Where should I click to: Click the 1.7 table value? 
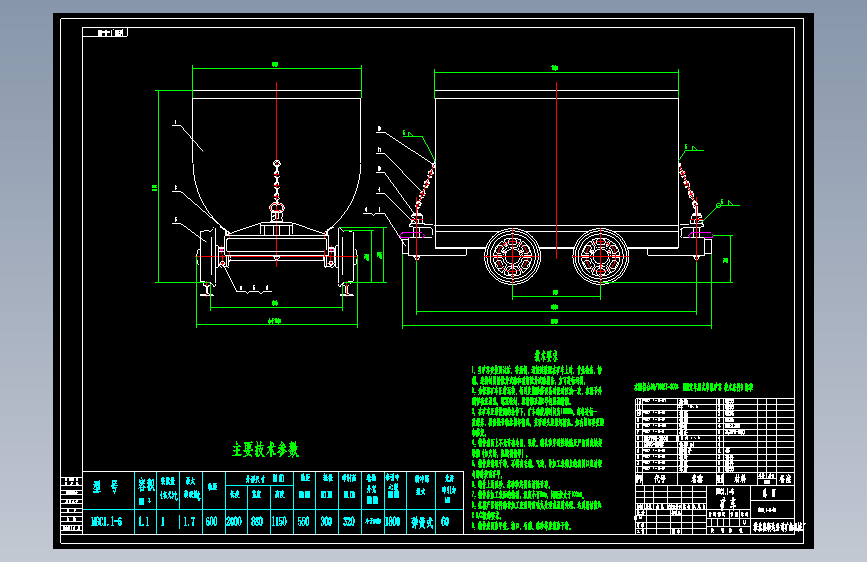189,522
